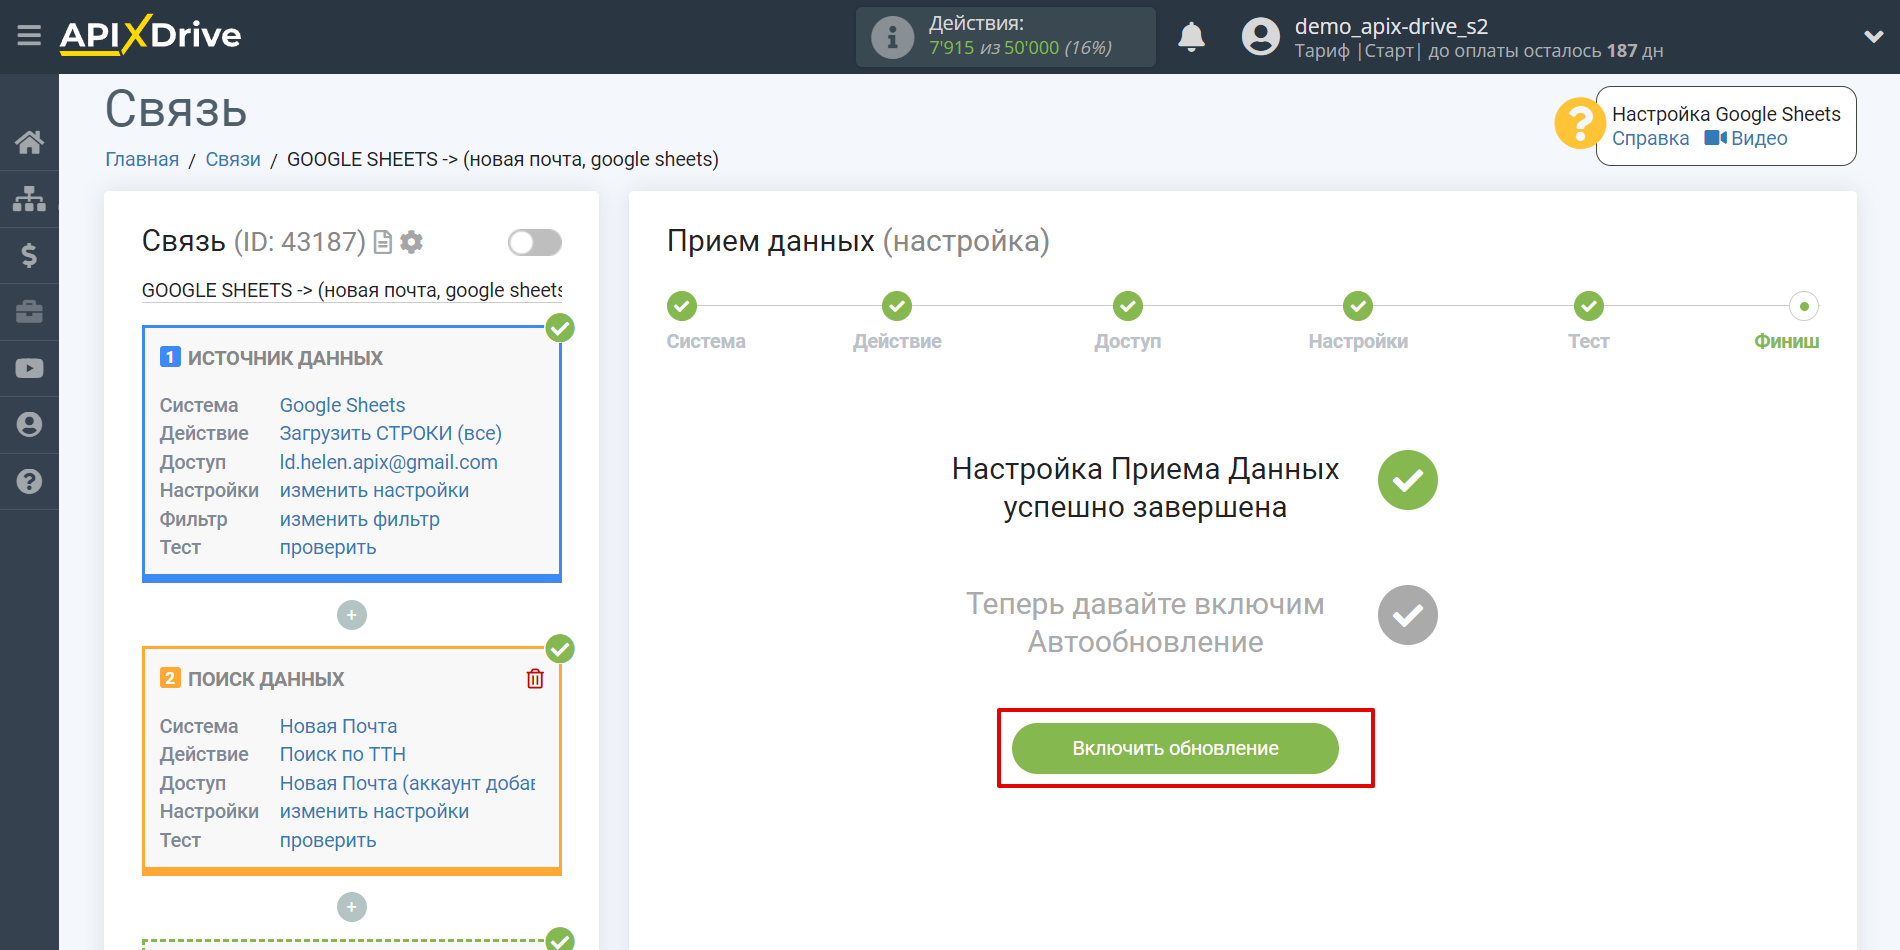Go to Тест step

click(x=1589, y=306)
